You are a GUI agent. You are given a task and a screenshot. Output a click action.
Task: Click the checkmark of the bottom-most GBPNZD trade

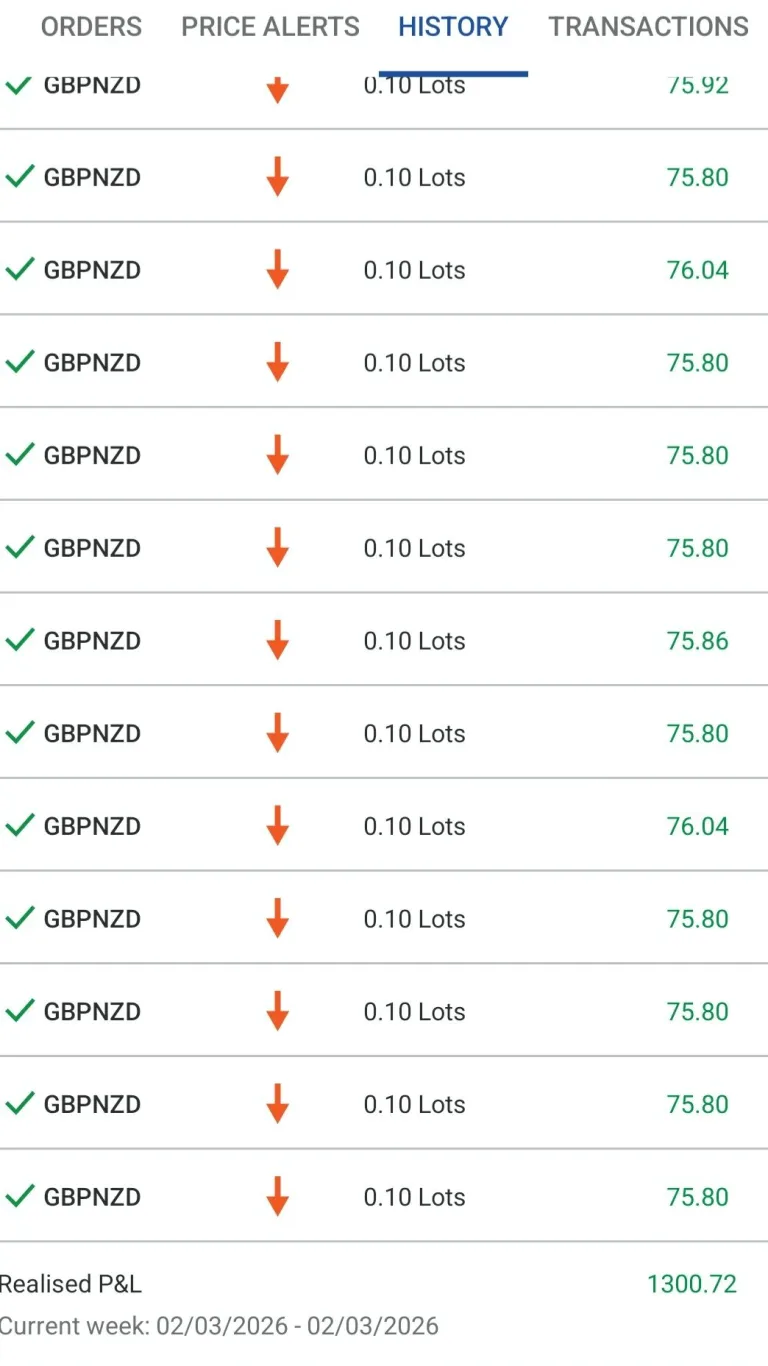tap(20, 1196)
